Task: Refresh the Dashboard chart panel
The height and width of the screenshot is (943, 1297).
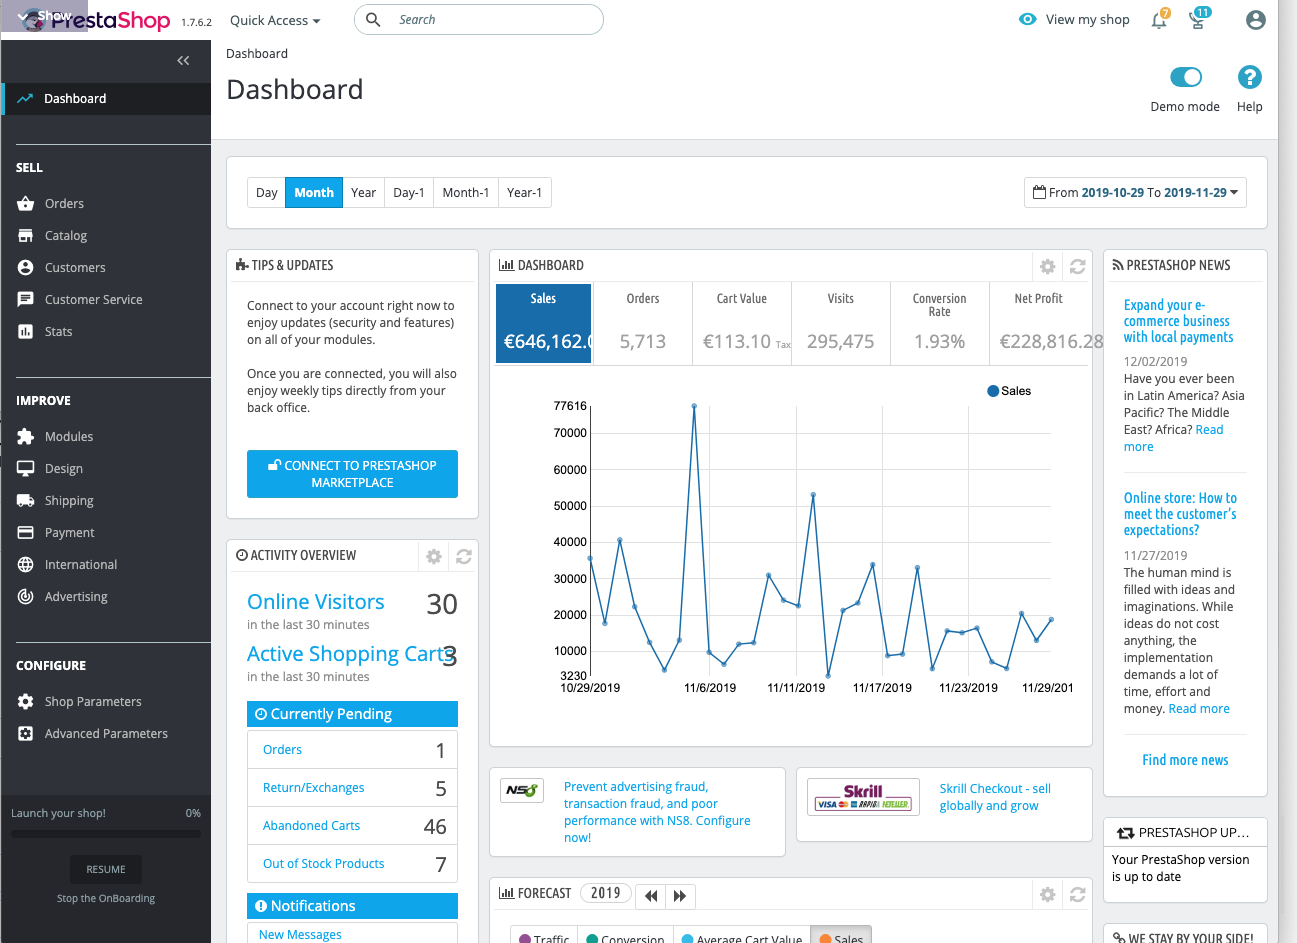Action: 1077,267
